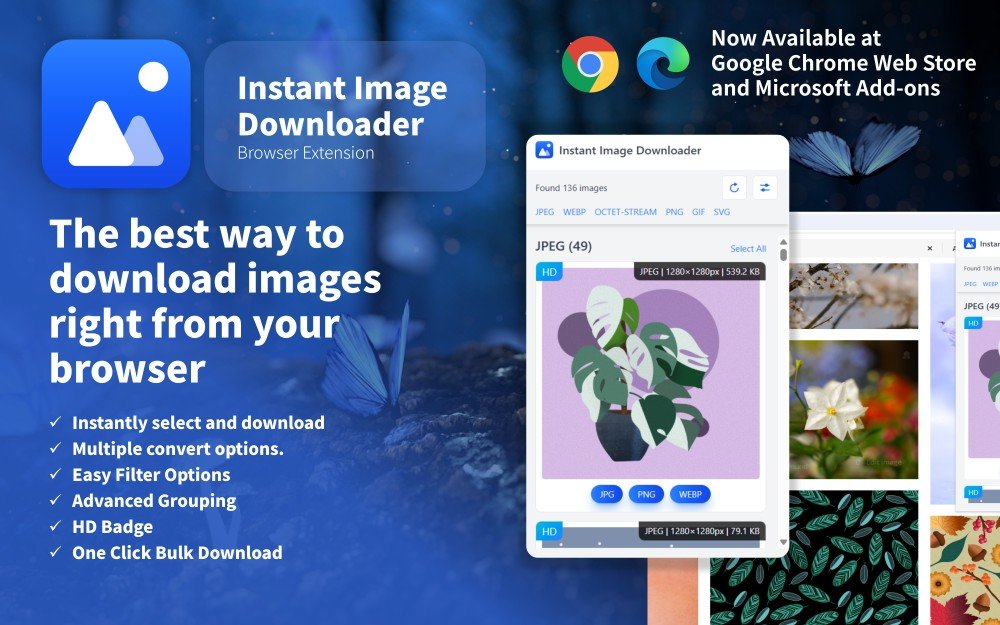Click the 'Found 136 images' text

pyautogui.click(x=571, y=188)
